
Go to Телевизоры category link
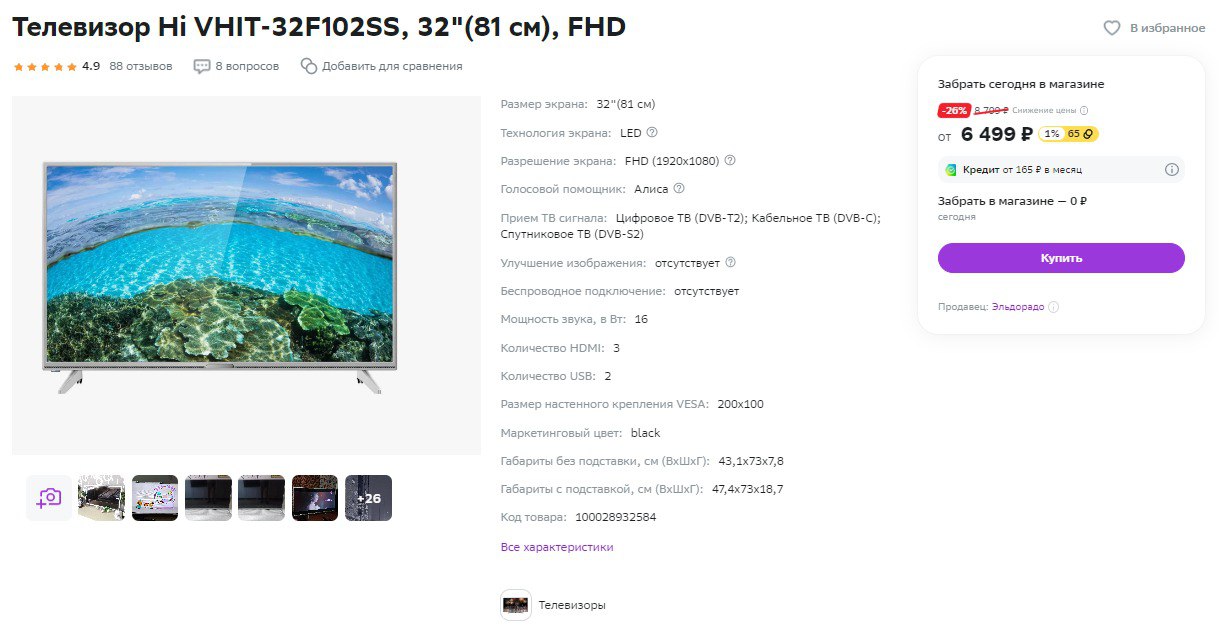pos(572,605)
